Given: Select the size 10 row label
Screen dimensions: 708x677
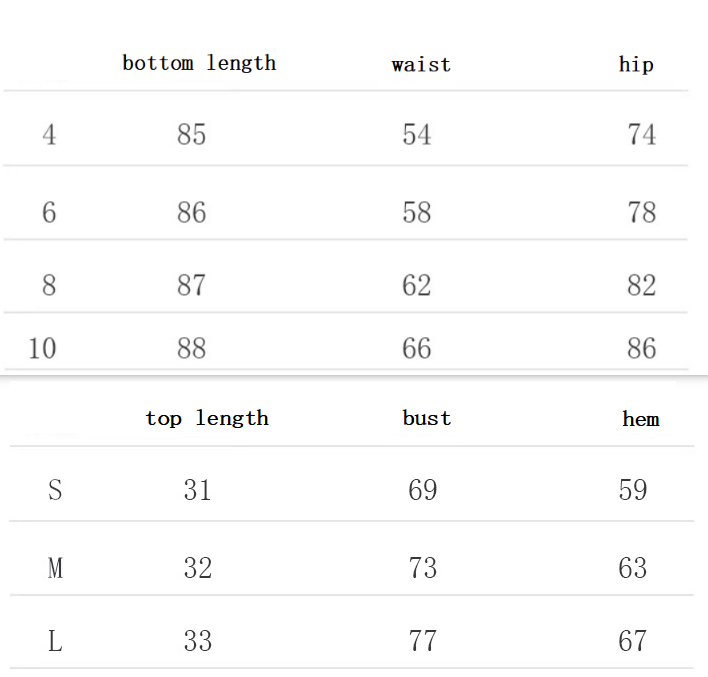Looking at the screenshot, I should (42, 348).
